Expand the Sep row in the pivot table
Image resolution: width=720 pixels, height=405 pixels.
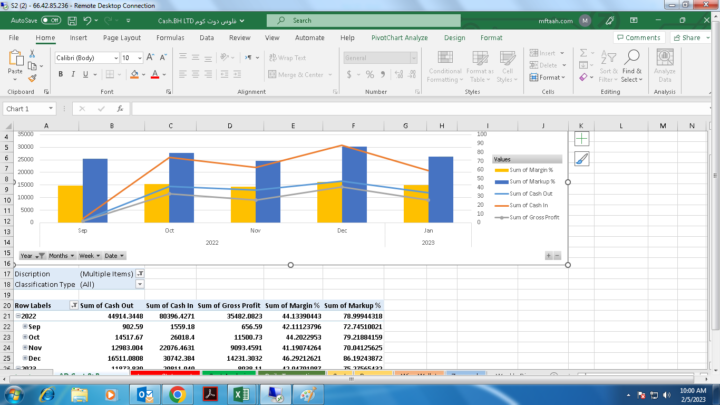(x=25, y=327)
